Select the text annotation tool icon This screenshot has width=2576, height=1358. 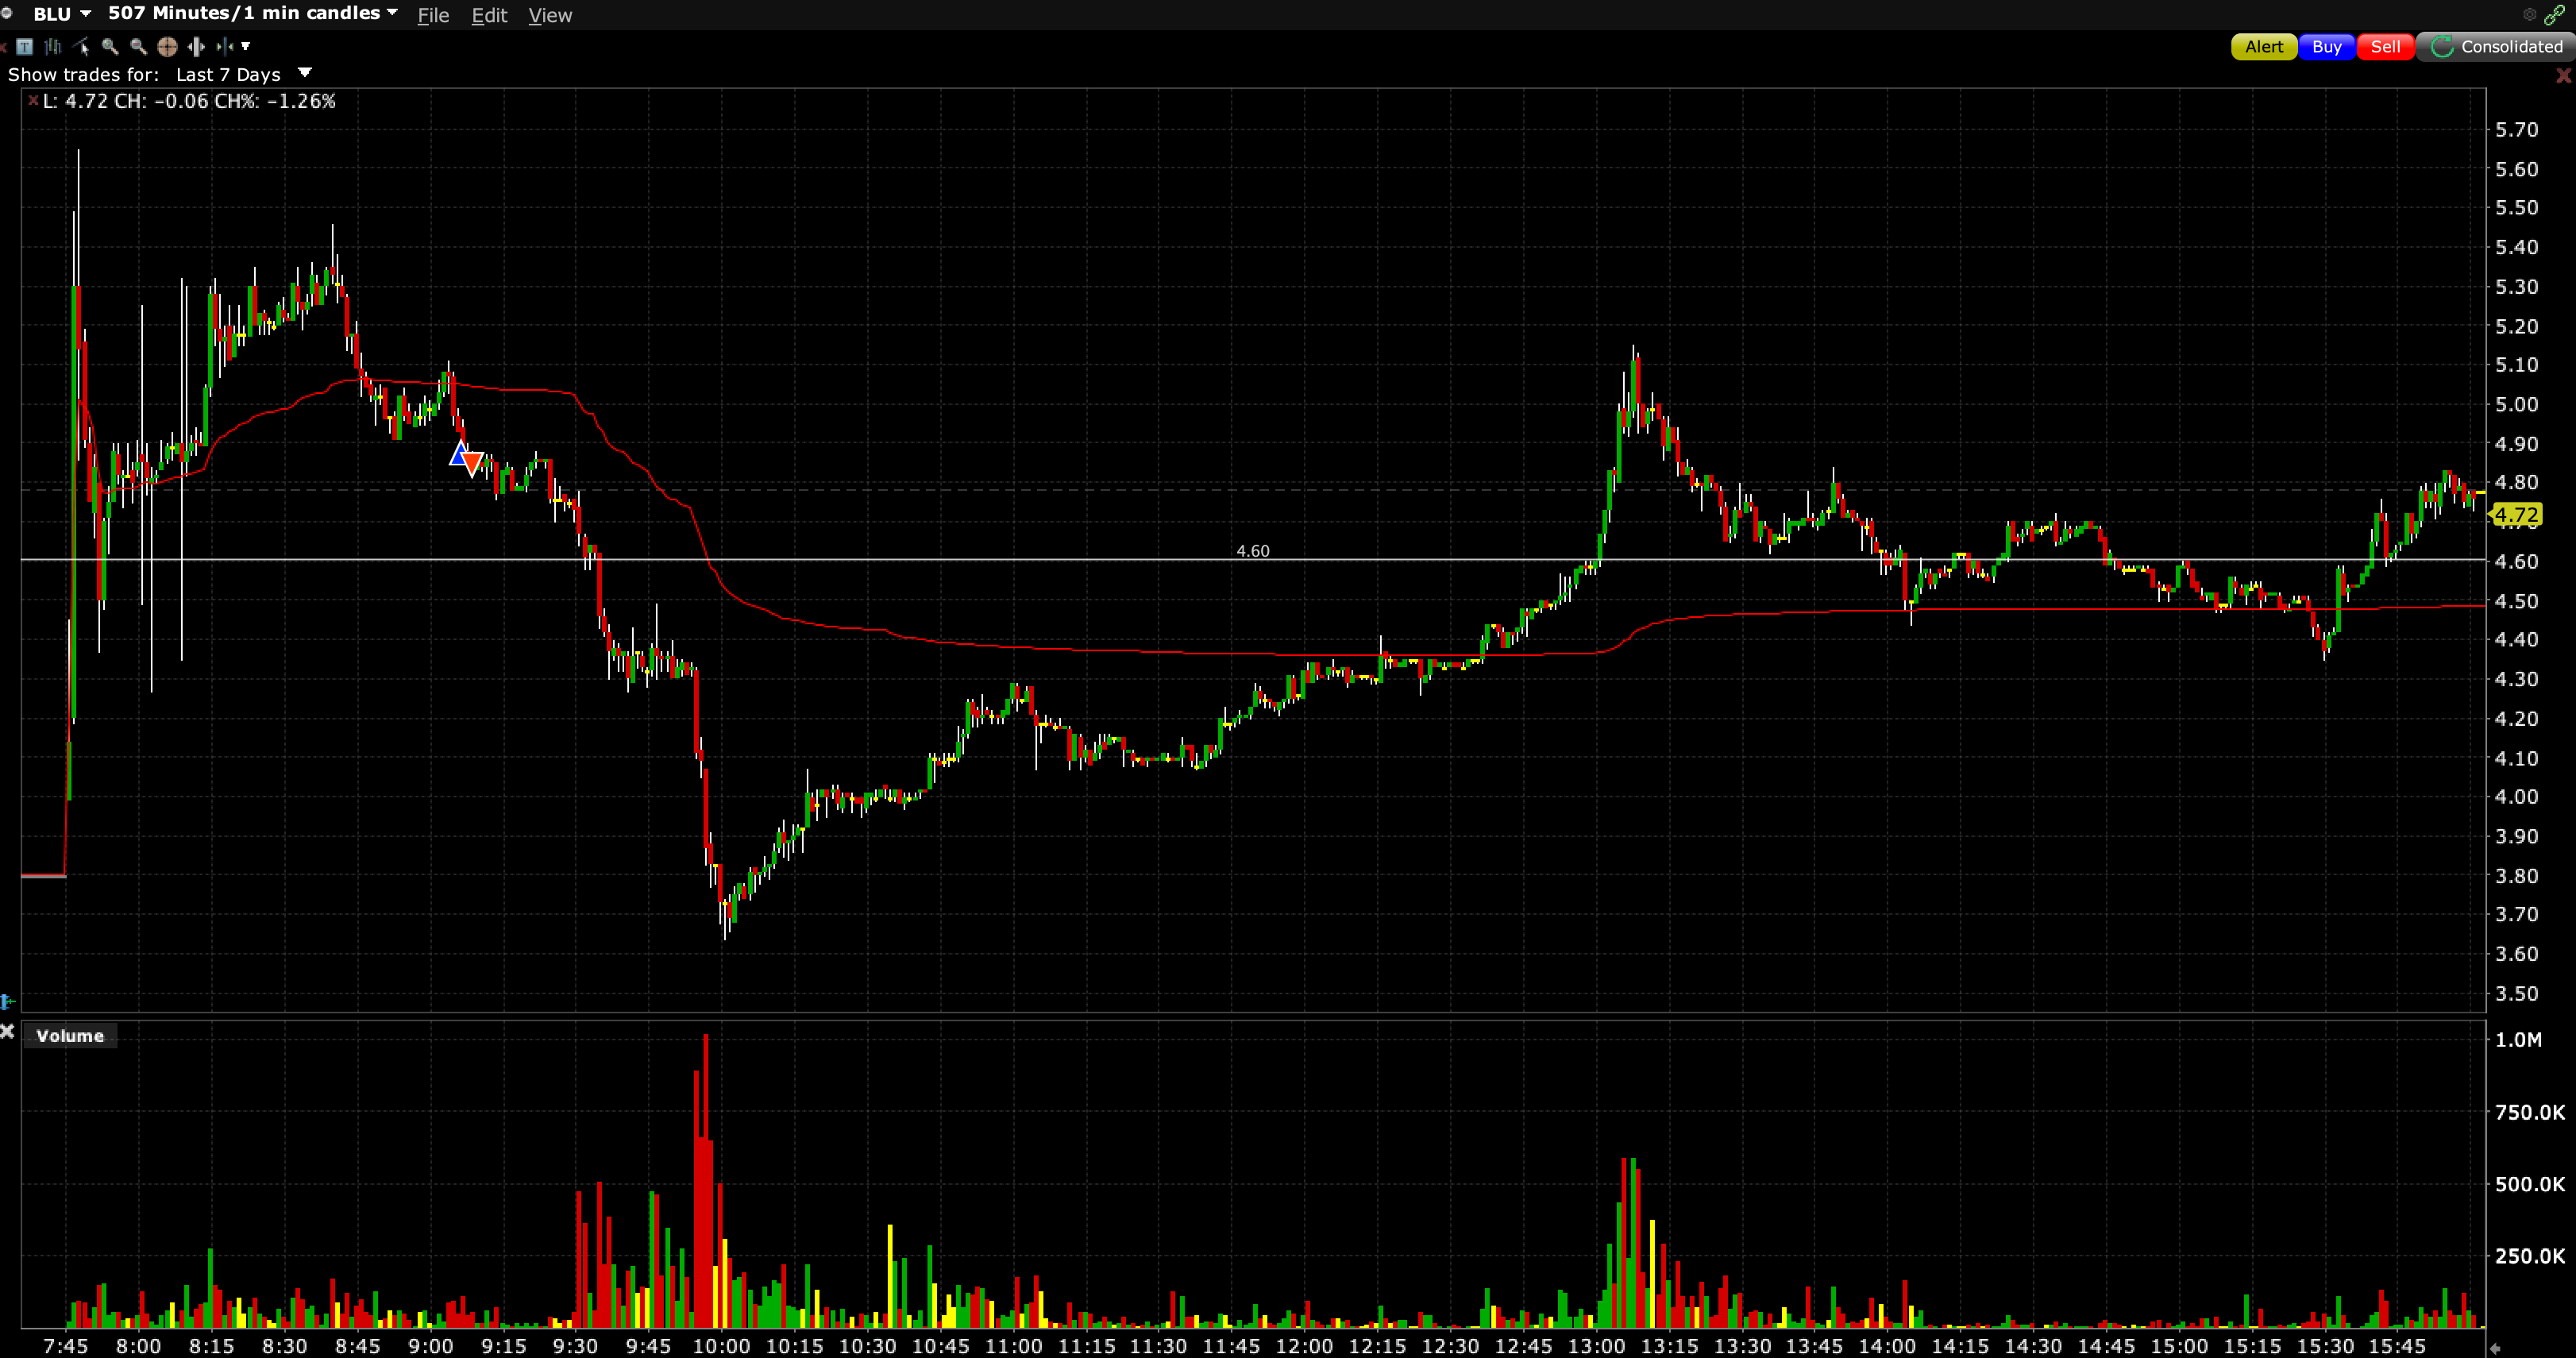click(25, 46)
